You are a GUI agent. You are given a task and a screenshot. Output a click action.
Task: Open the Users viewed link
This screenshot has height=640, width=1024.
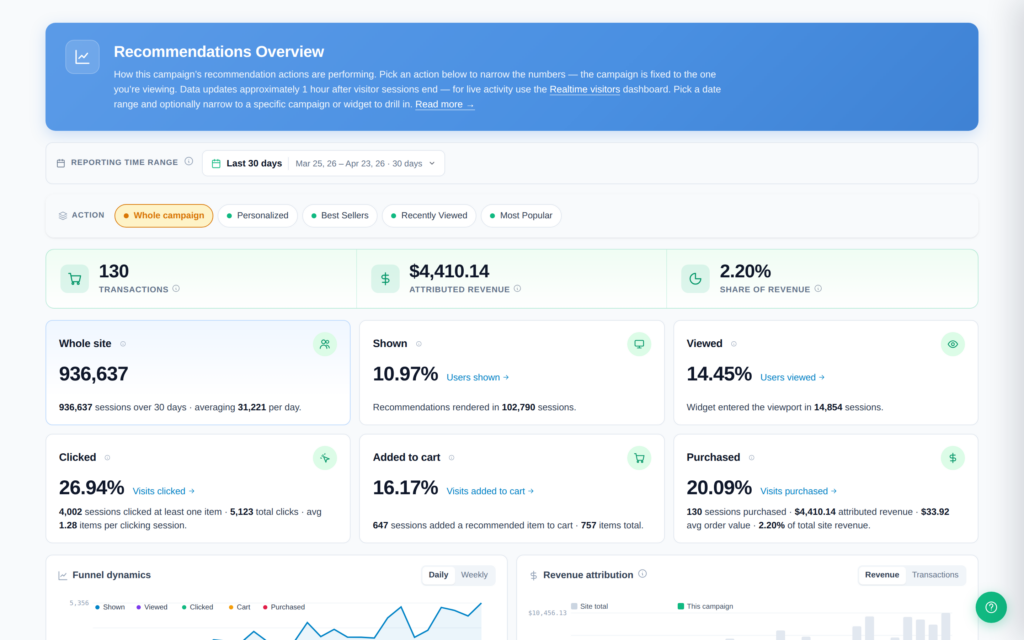[x=792, y=377]
